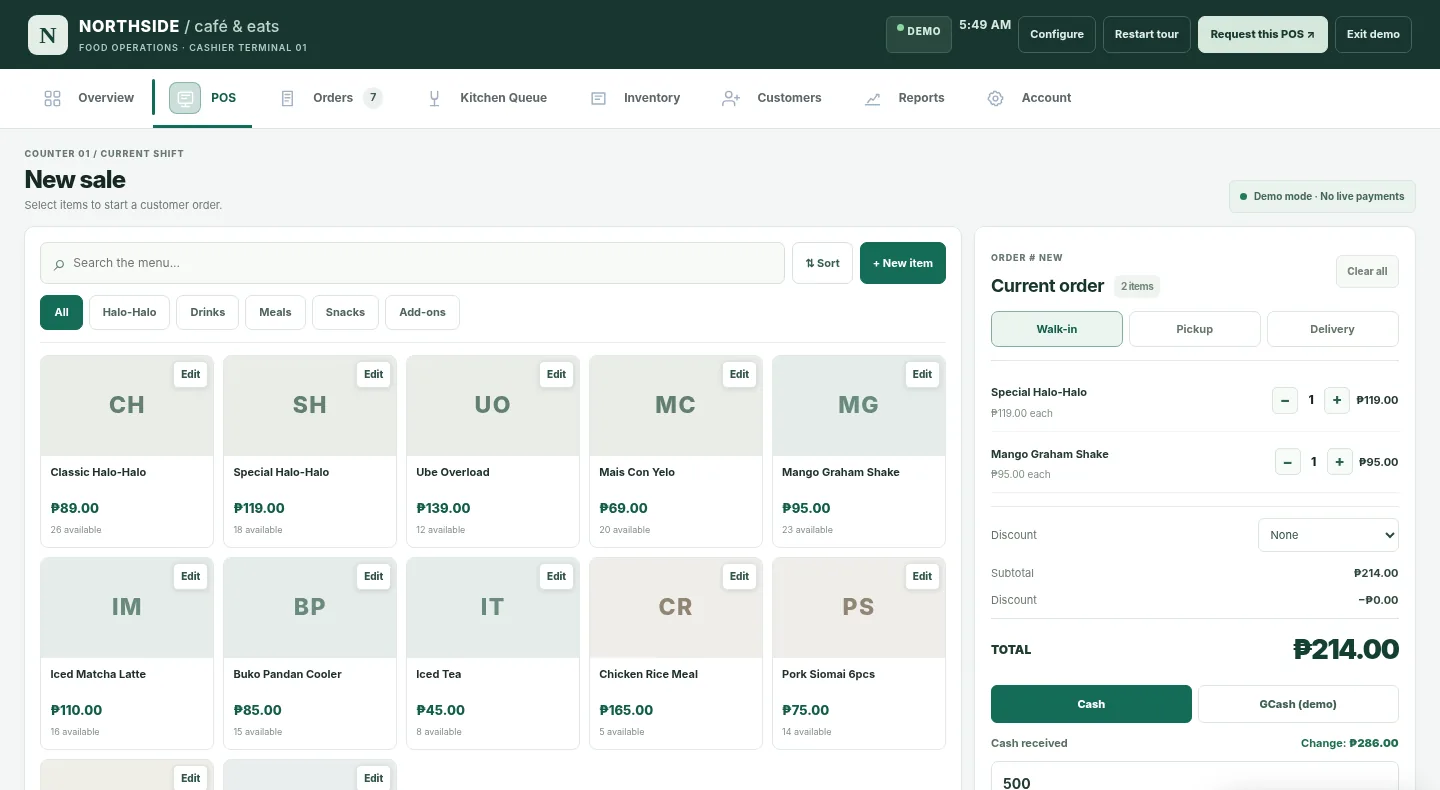The height and width of the screenshot is (790, 1440).
Task: Click Restart tour button
Action: 1147,34
